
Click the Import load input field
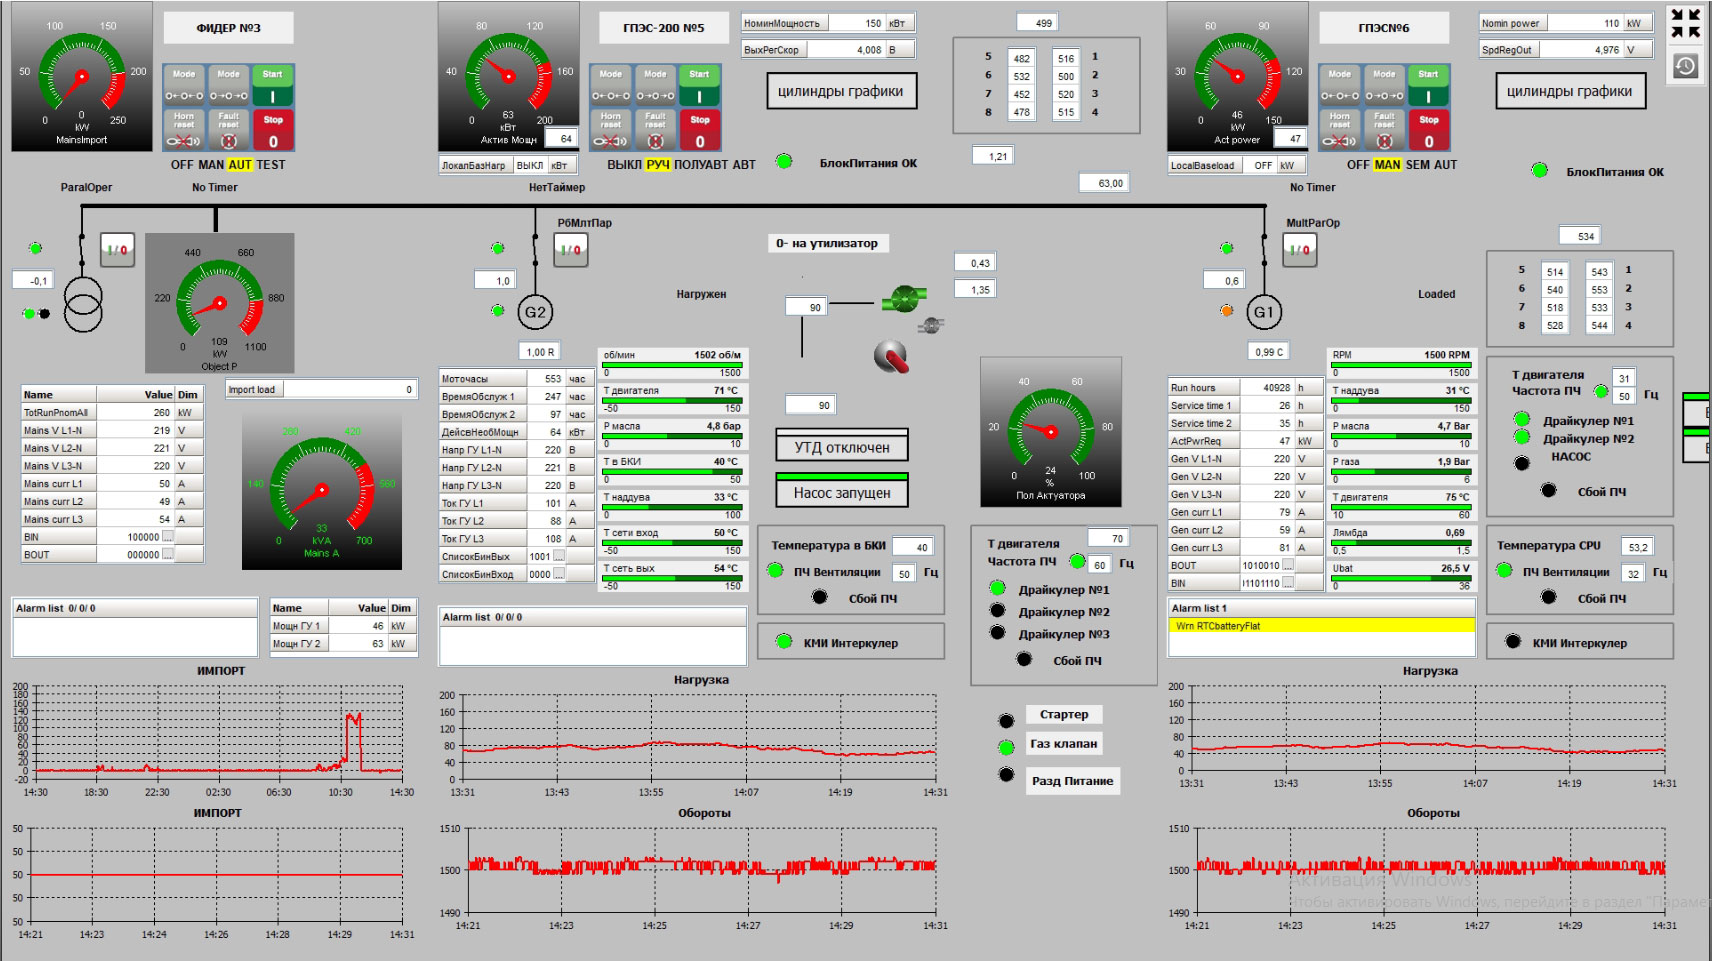click(350, 390)
